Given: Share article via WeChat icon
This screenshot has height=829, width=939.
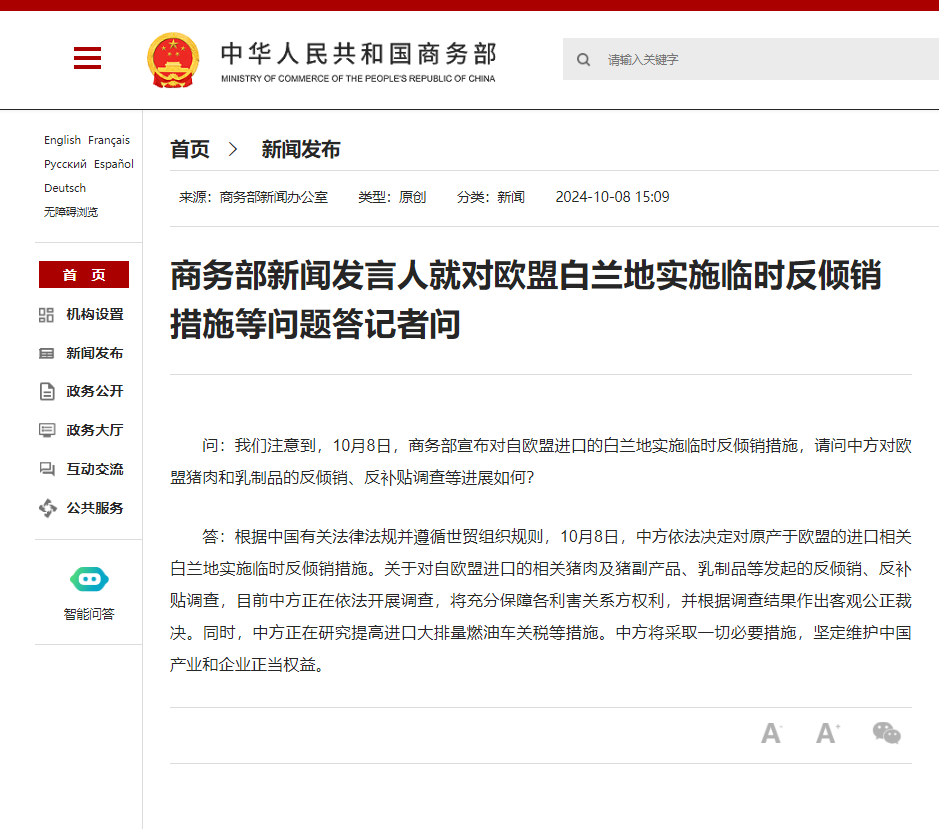Looking at the screenshot, I should pyautogui.click(x=886, y=733).
